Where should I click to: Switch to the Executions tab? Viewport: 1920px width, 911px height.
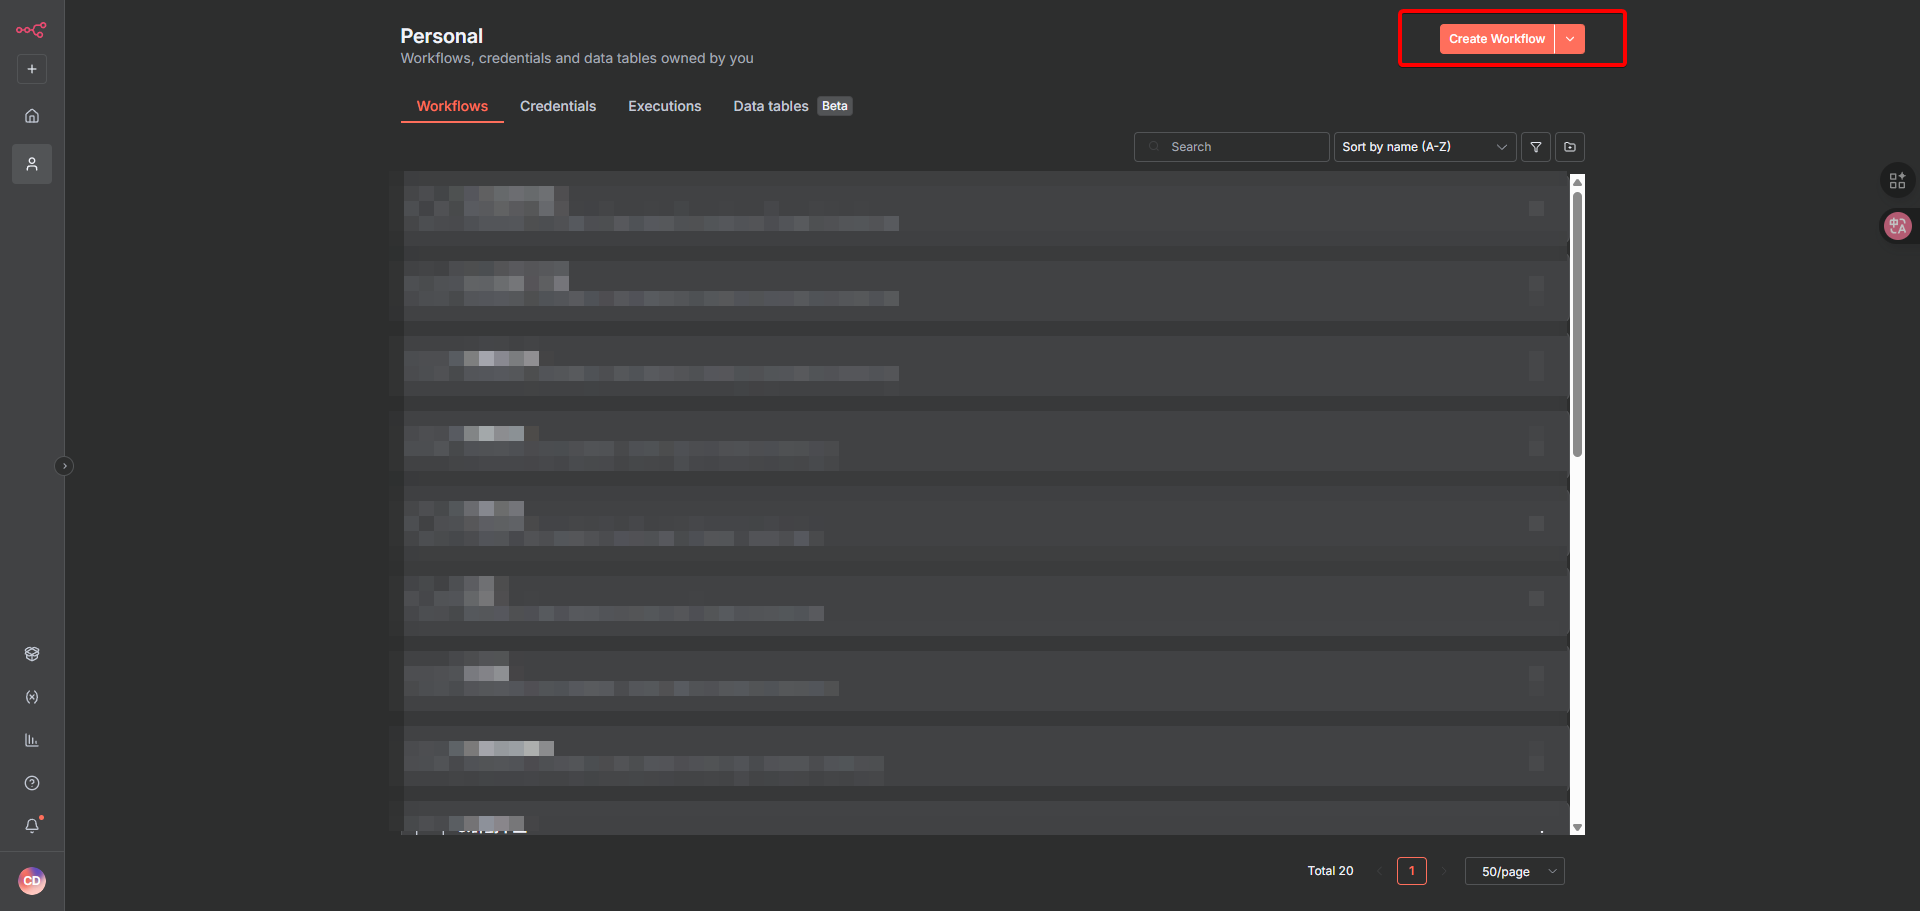coord(664,106)
